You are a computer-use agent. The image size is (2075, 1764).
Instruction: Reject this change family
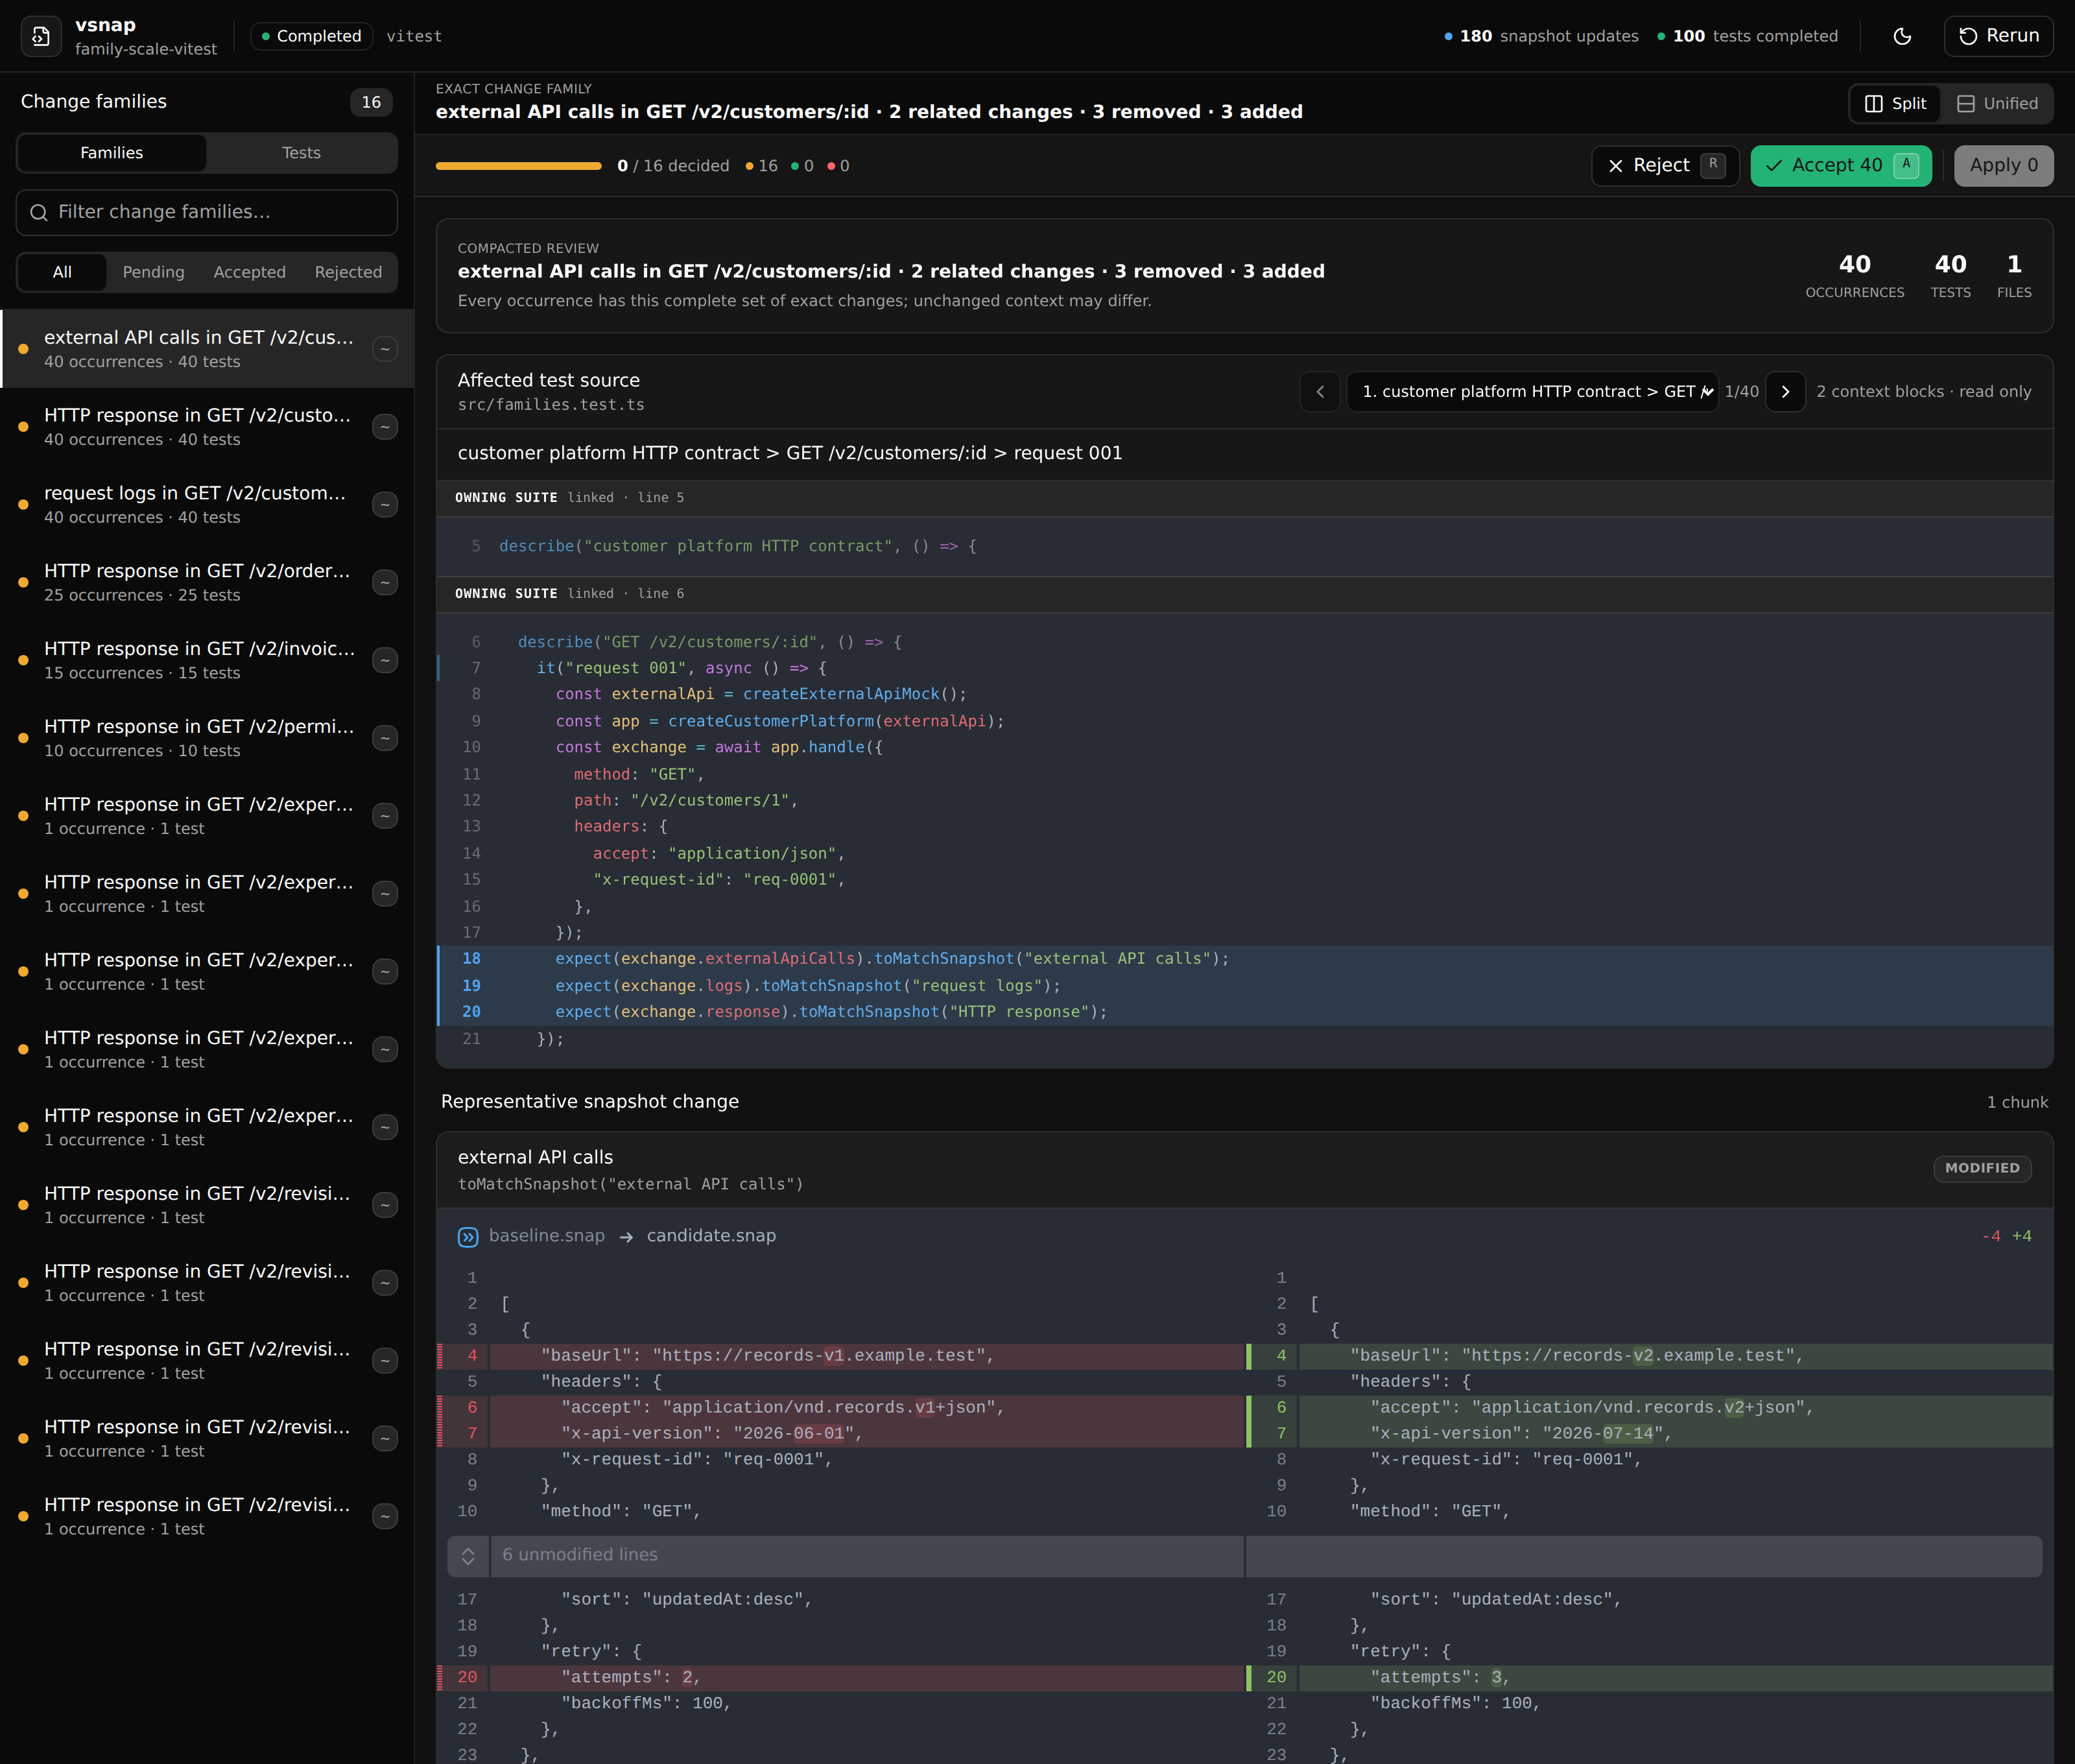(x=1665, y=166)
